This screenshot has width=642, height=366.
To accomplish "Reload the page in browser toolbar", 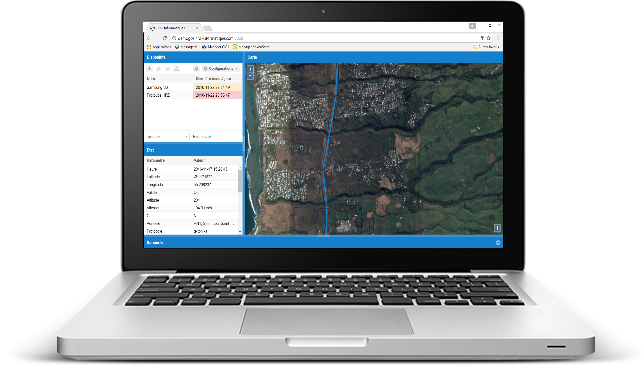I will pos(165,38).
